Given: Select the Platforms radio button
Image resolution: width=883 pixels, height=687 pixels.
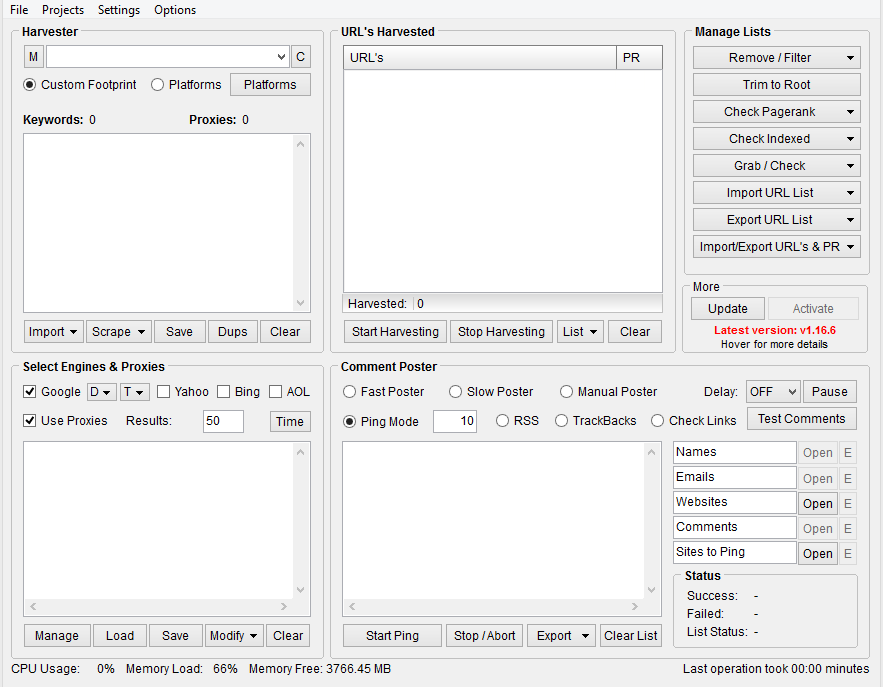Looking at the screenshot, I should [158, 85].
